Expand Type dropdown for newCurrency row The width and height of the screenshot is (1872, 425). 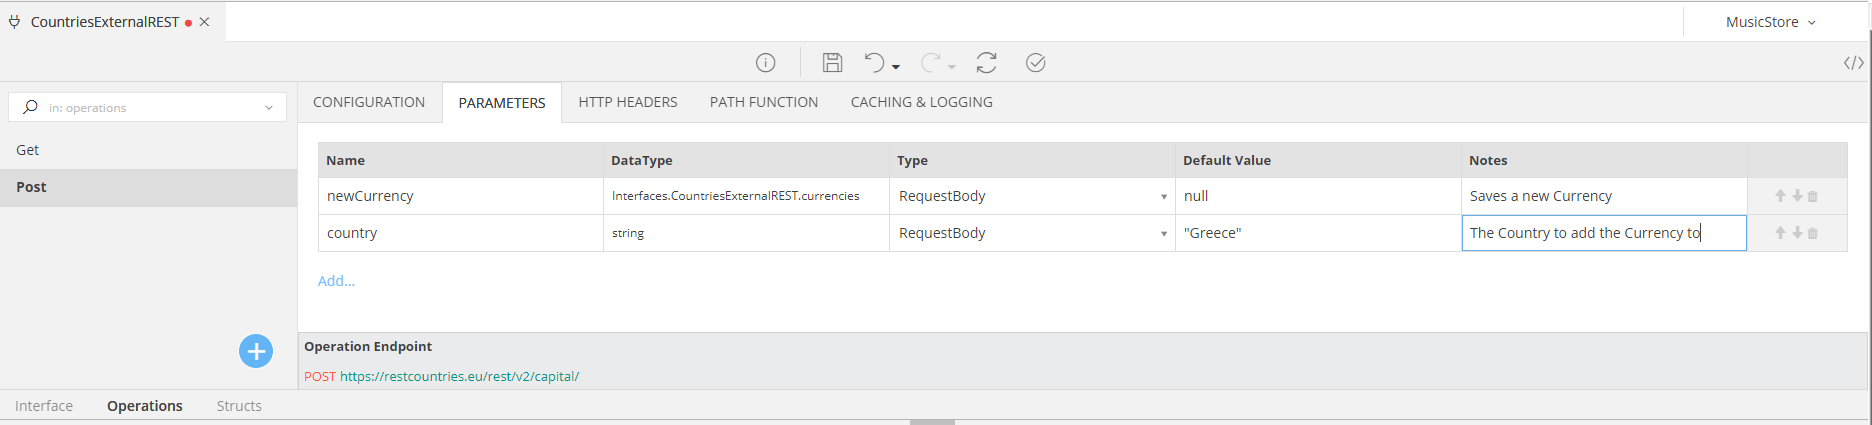click(1163, 197)
